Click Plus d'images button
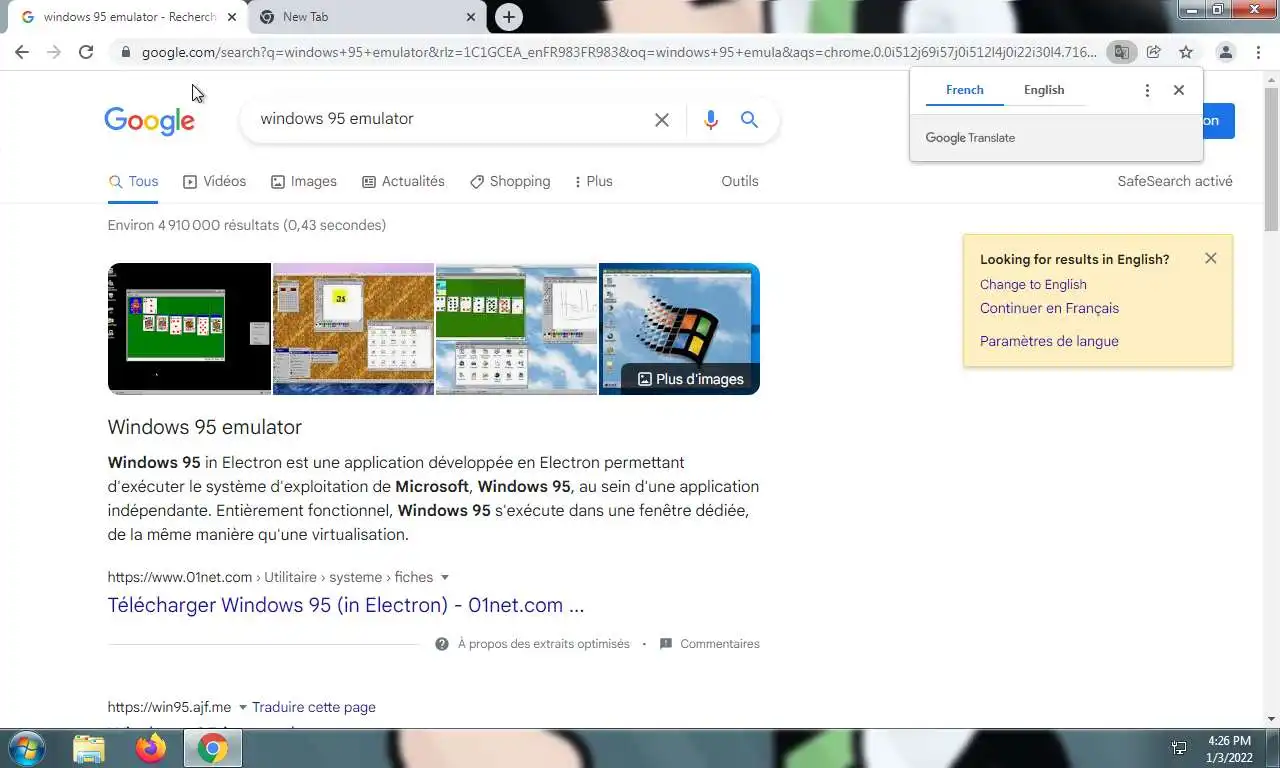The width and height of the screenshot is (1280, 768). point(691,379)
